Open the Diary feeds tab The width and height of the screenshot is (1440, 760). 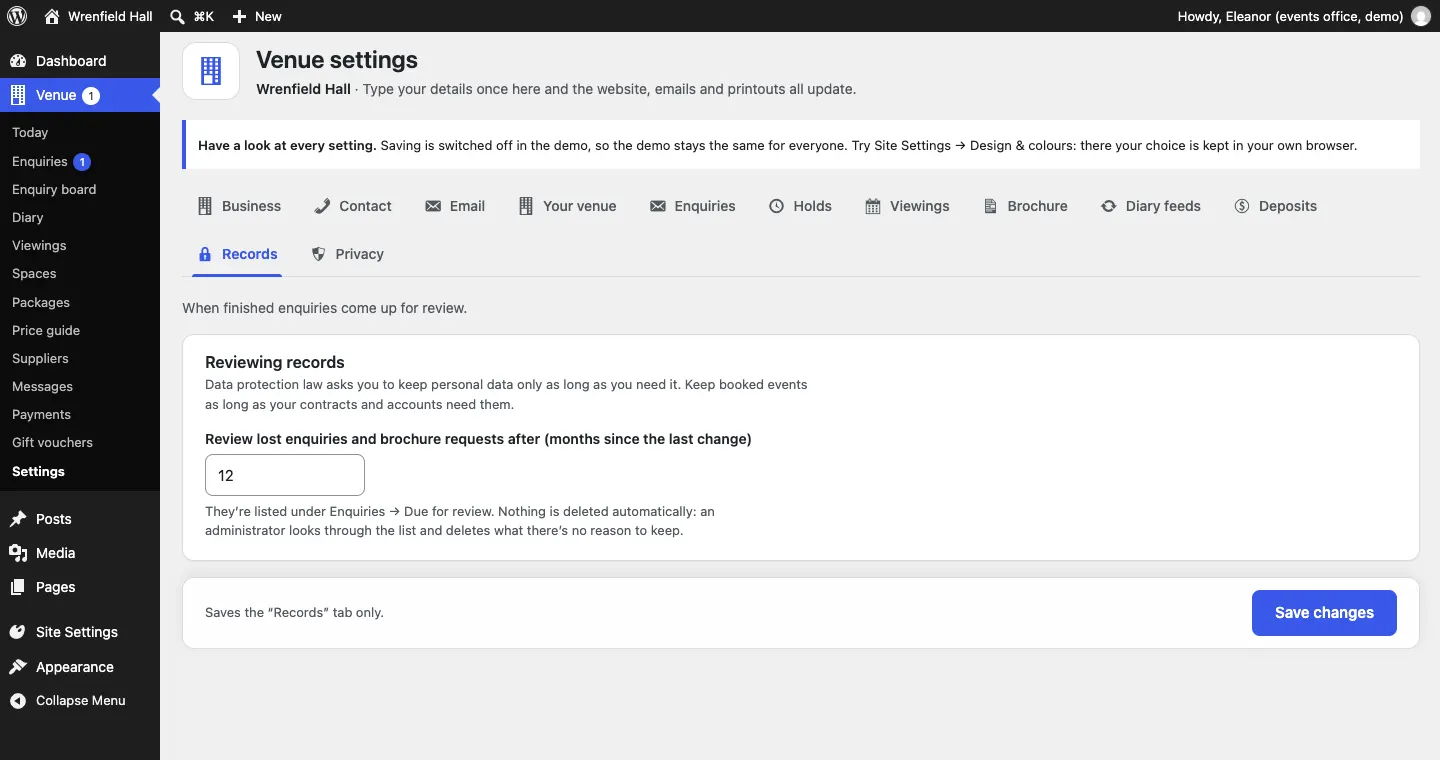(1151, 206)
